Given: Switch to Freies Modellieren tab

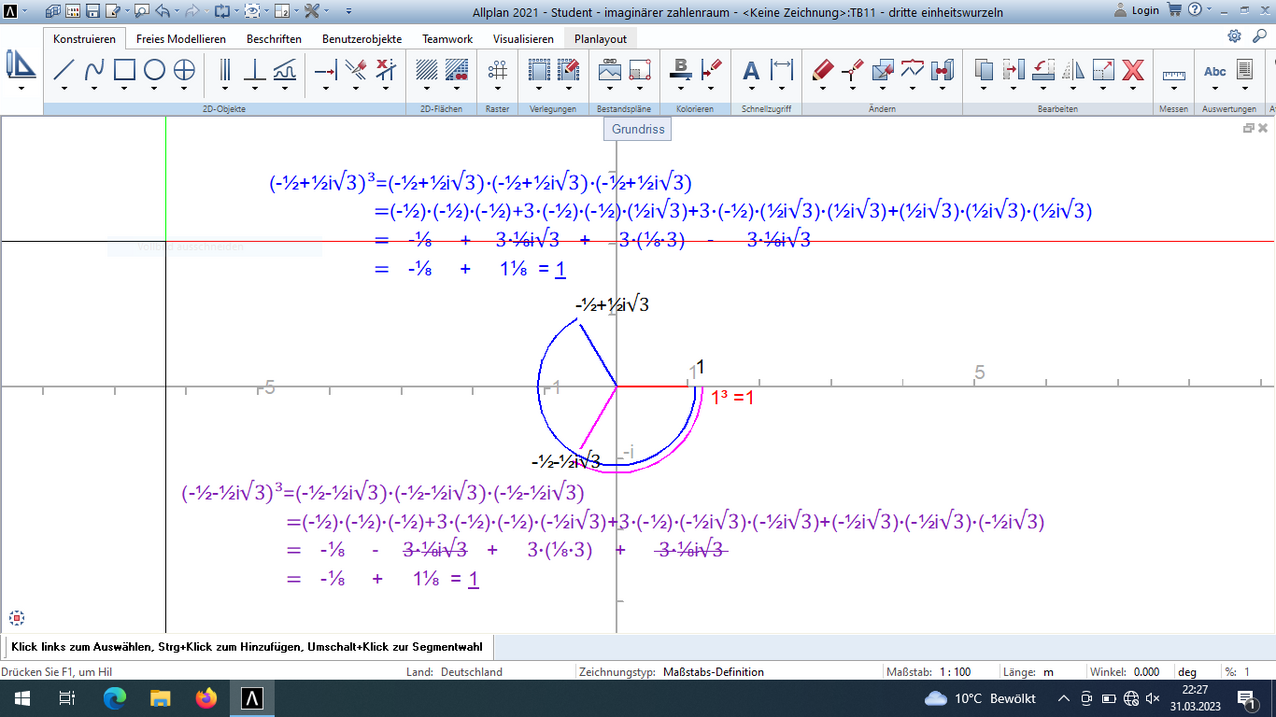Looking at the screenshot, I should pyautogui.click(x=181, y=39).
